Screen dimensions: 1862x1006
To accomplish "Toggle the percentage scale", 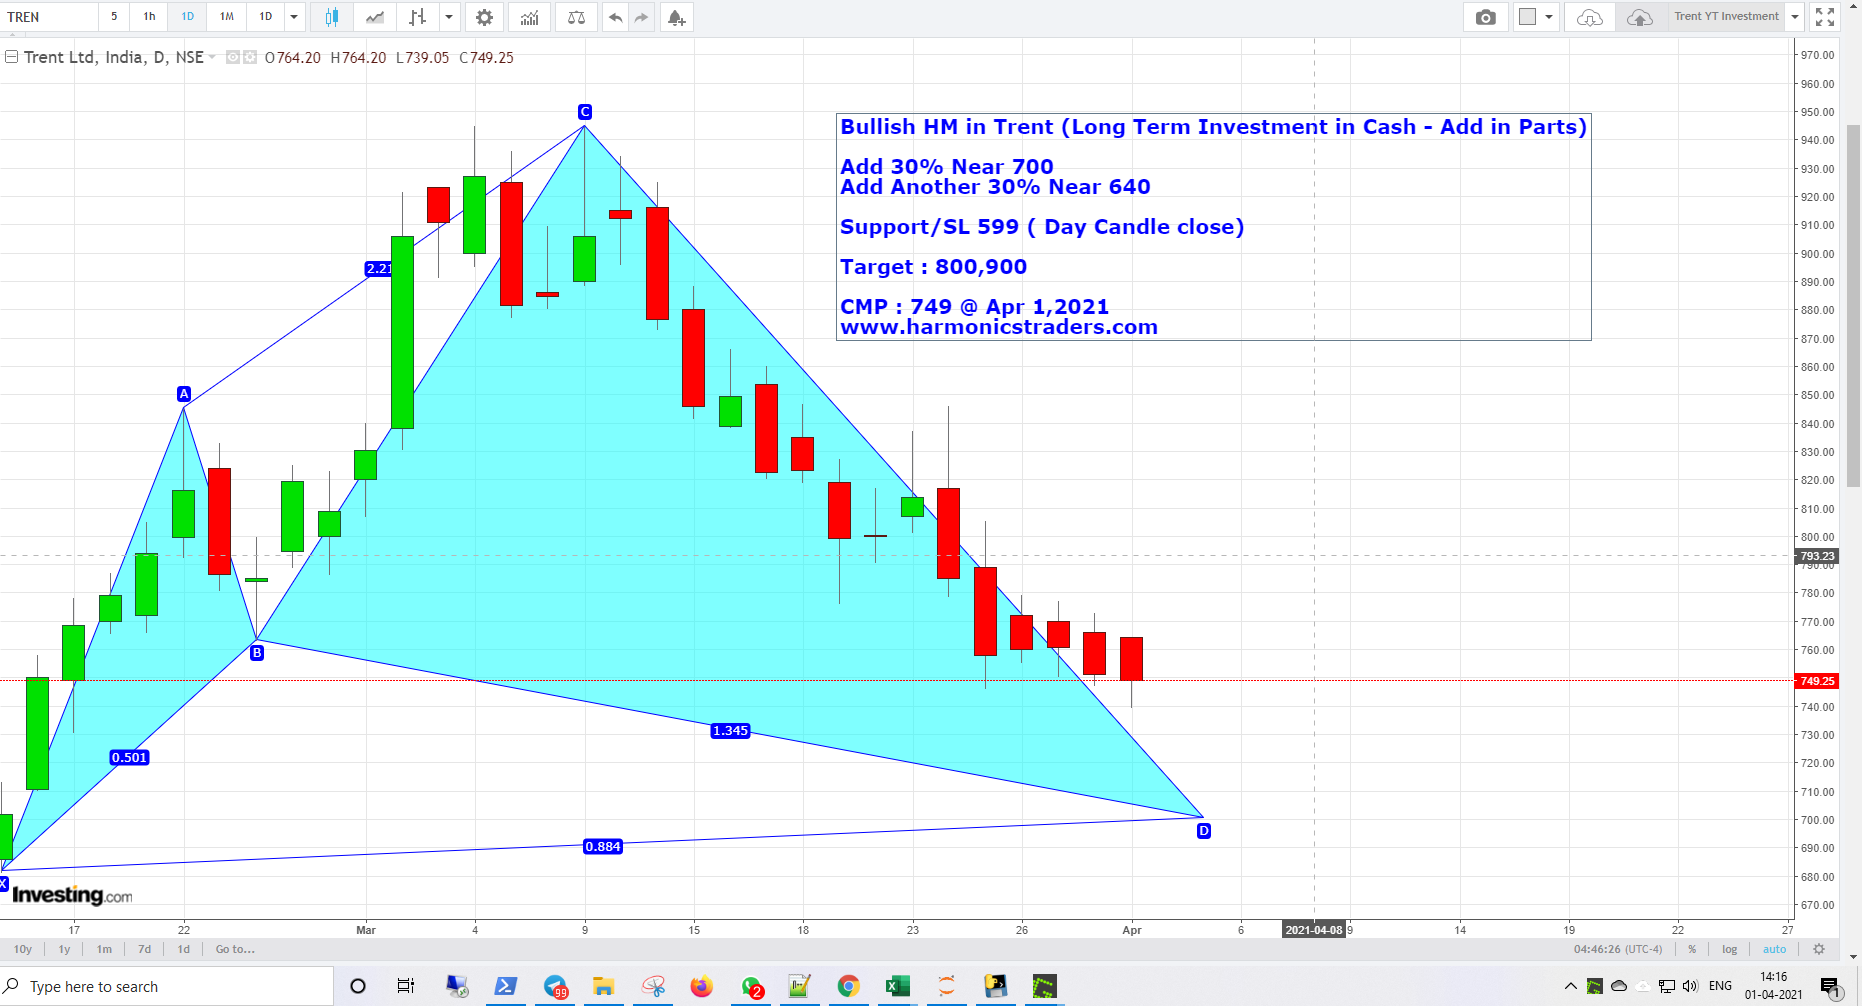I will (1691, 949).
